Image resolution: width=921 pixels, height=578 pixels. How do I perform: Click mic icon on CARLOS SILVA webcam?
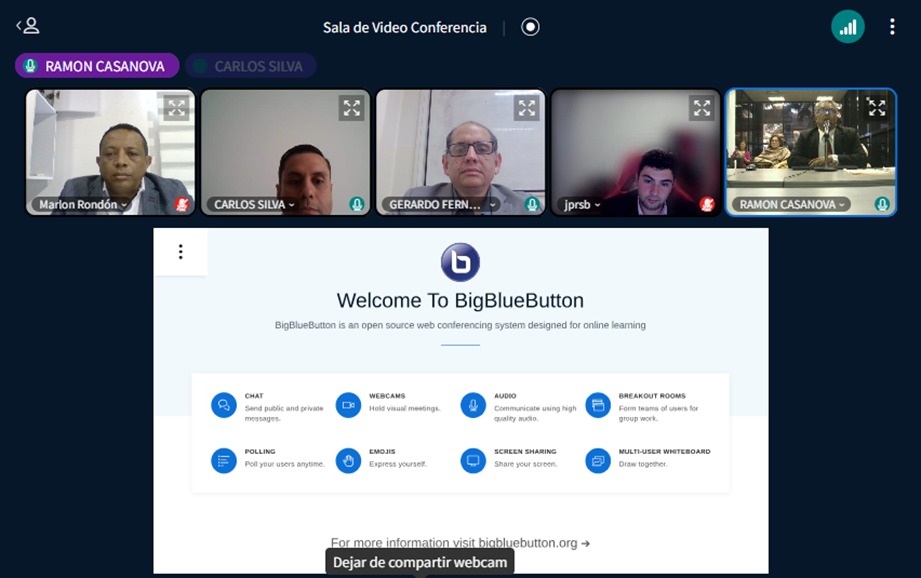coord(357,204)
